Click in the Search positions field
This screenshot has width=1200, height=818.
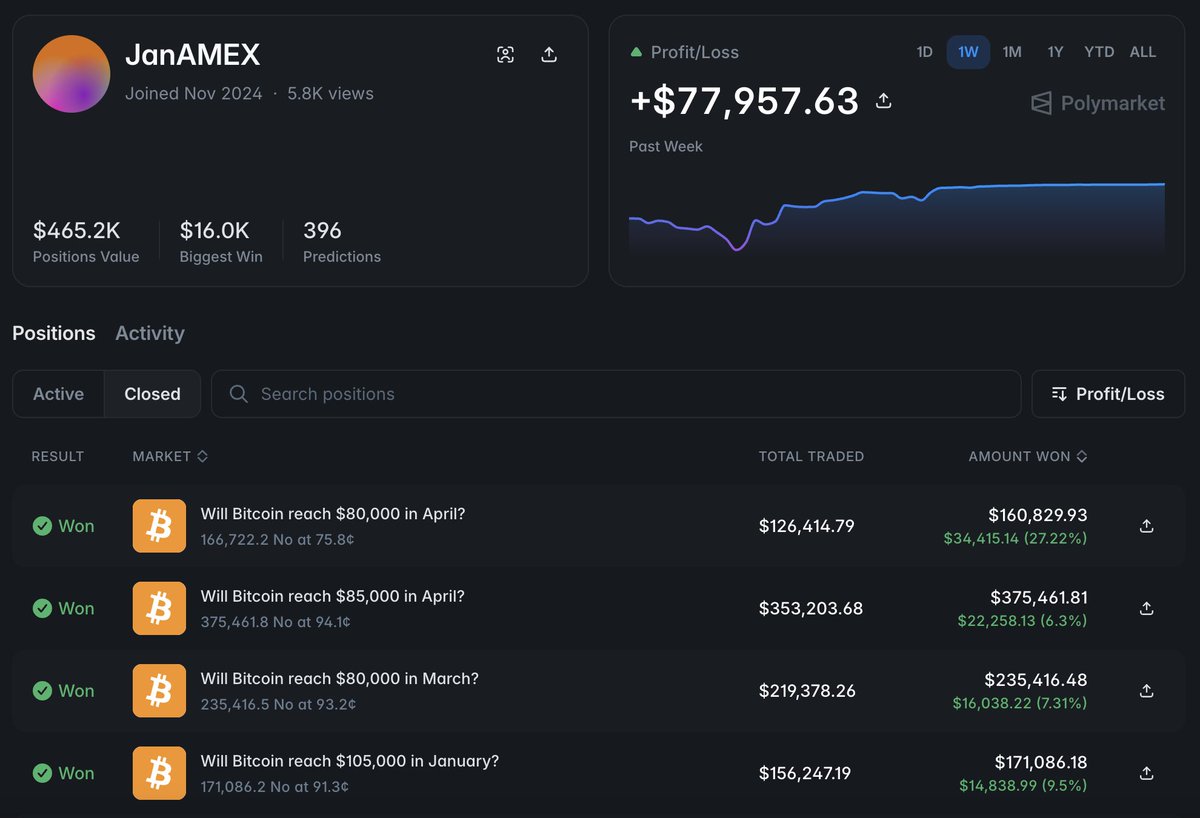tap(616, 394)
